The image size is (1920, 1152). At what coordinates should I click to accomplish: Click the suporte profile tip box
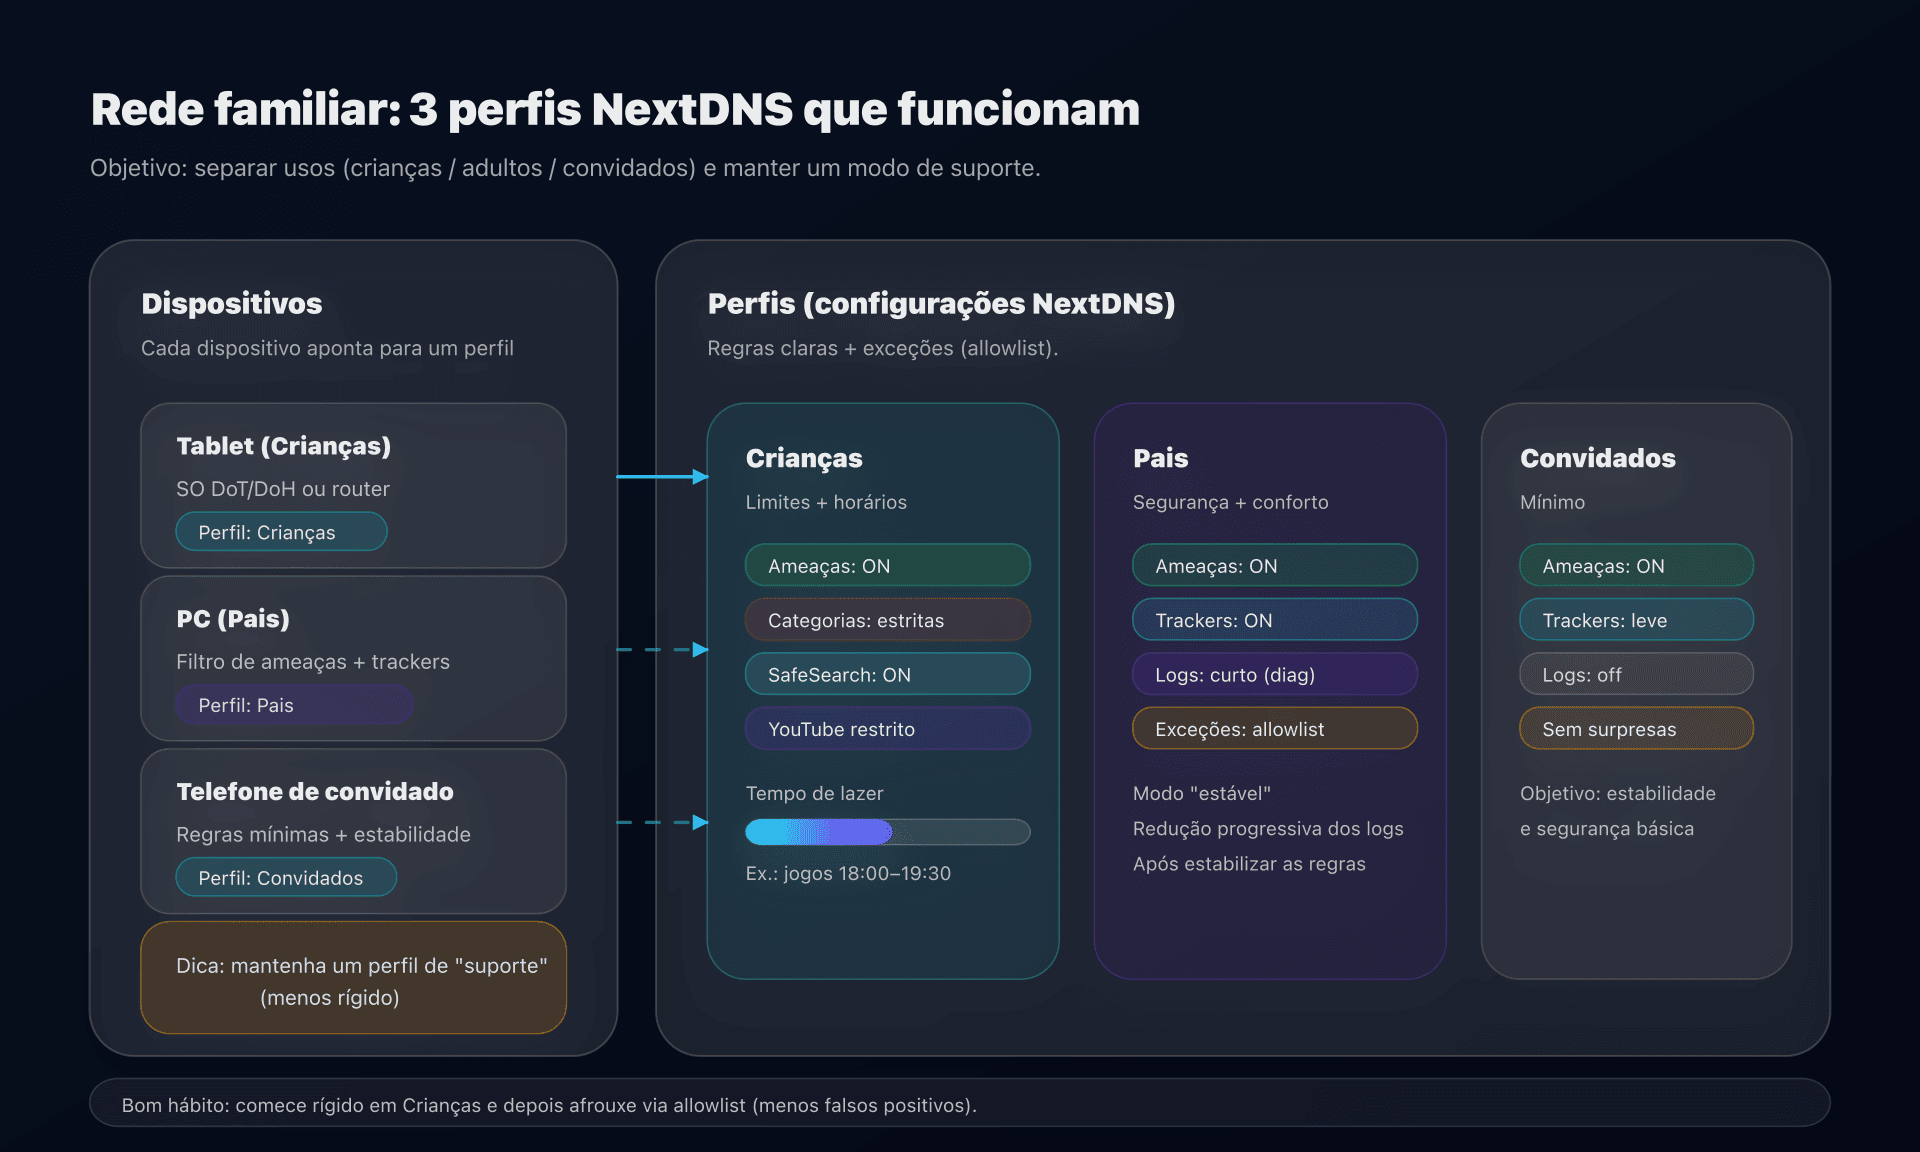coord(353,977)
